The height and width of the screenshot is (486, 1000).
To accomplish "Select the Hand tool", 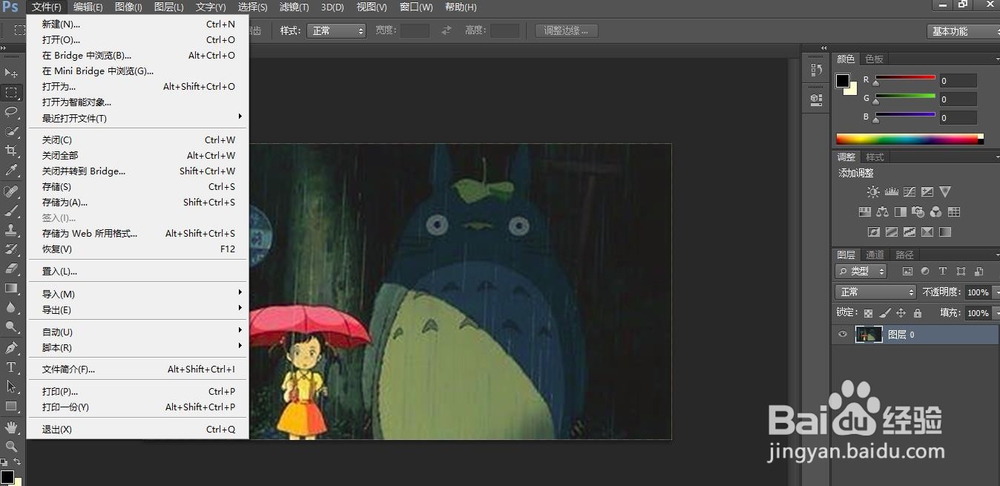I will pos(11,427).
